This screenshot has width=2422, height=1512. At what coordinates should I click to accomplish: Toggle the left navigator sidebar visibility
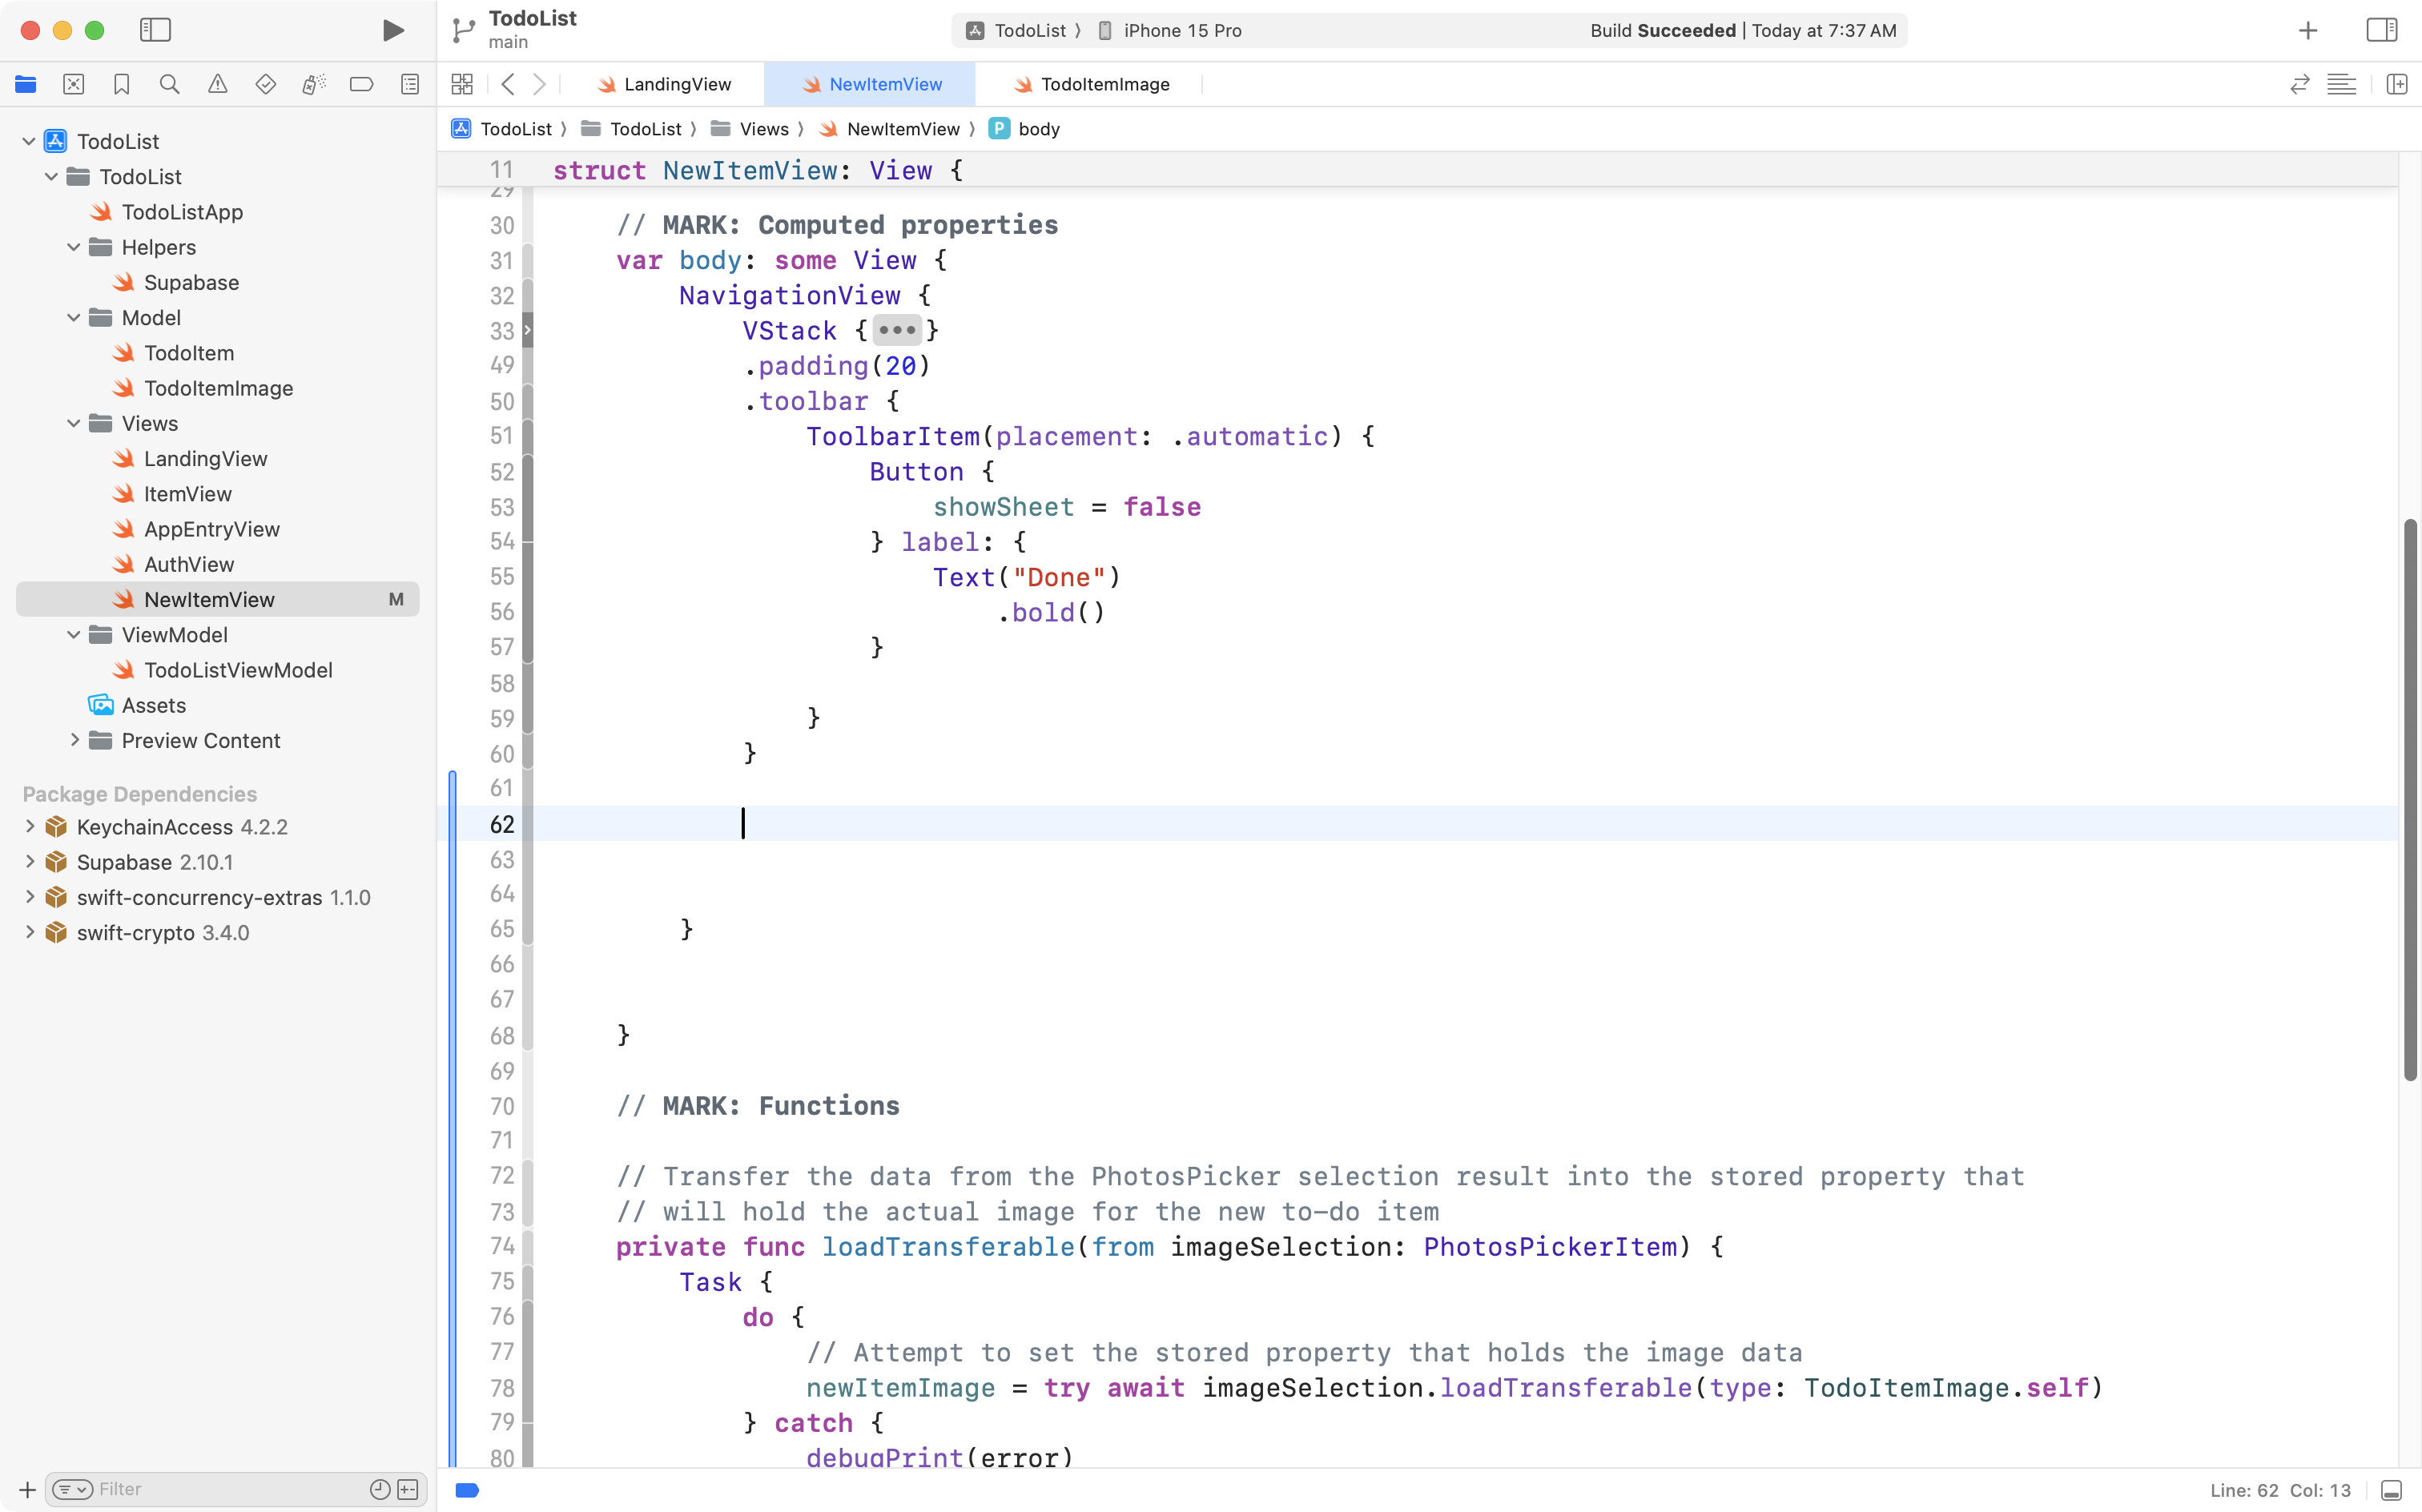156,30
